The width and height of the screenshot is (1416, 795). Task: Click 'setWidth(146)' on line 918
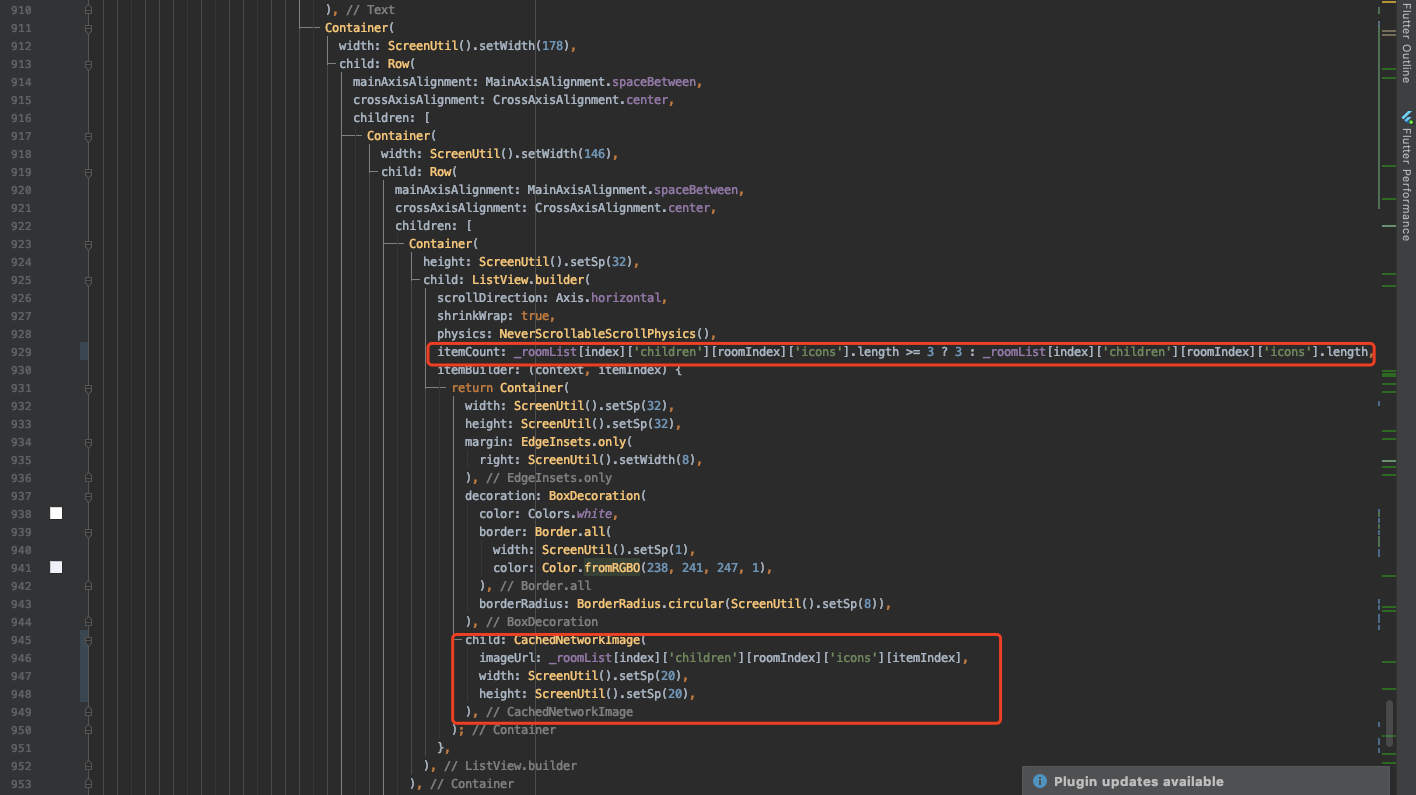tap(567, 154)
